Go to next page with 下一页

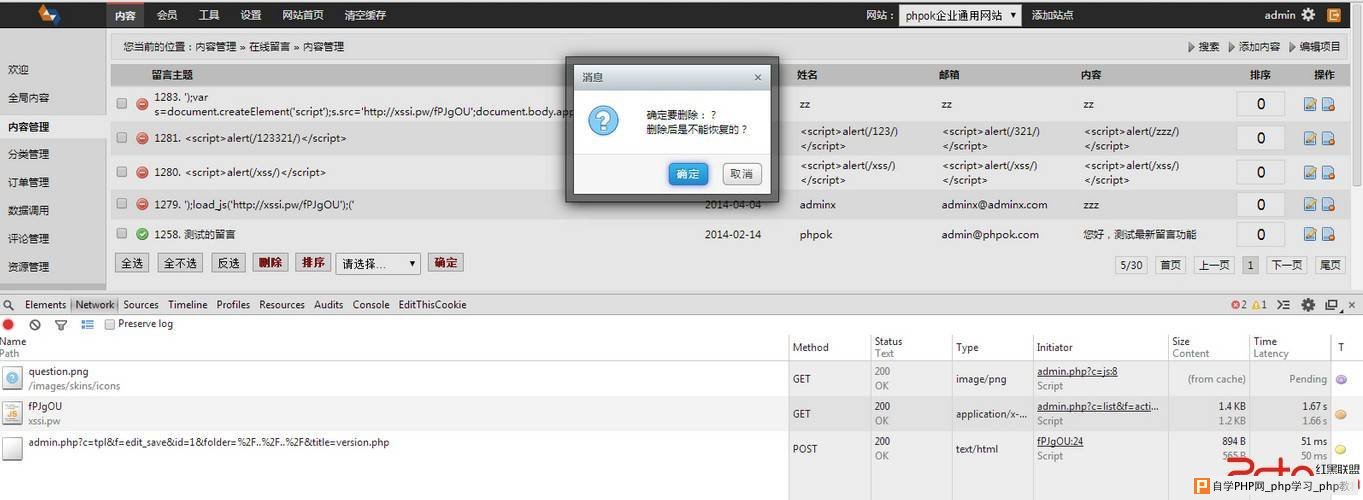(x=1287, y=265)
